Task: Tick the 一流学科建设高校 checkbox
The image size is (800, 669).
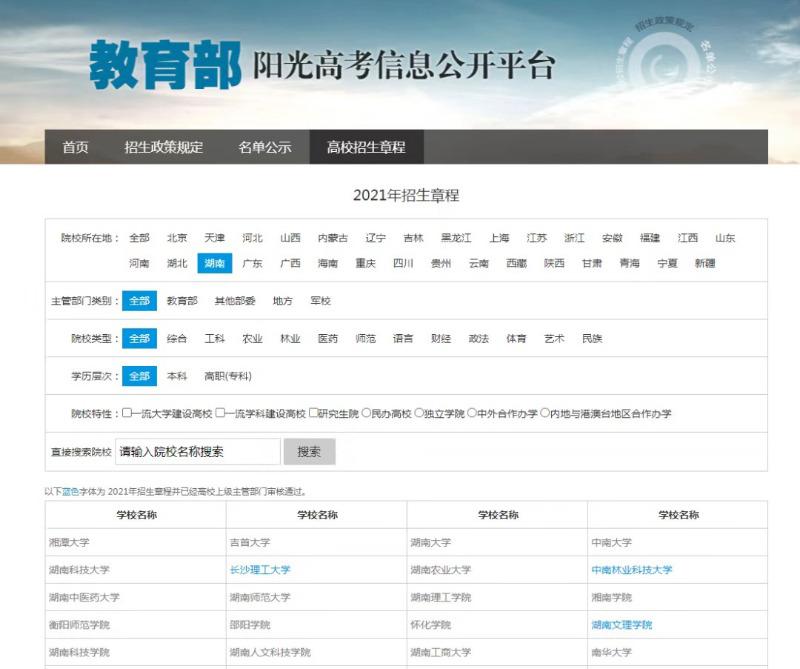Action: [220, 413]
